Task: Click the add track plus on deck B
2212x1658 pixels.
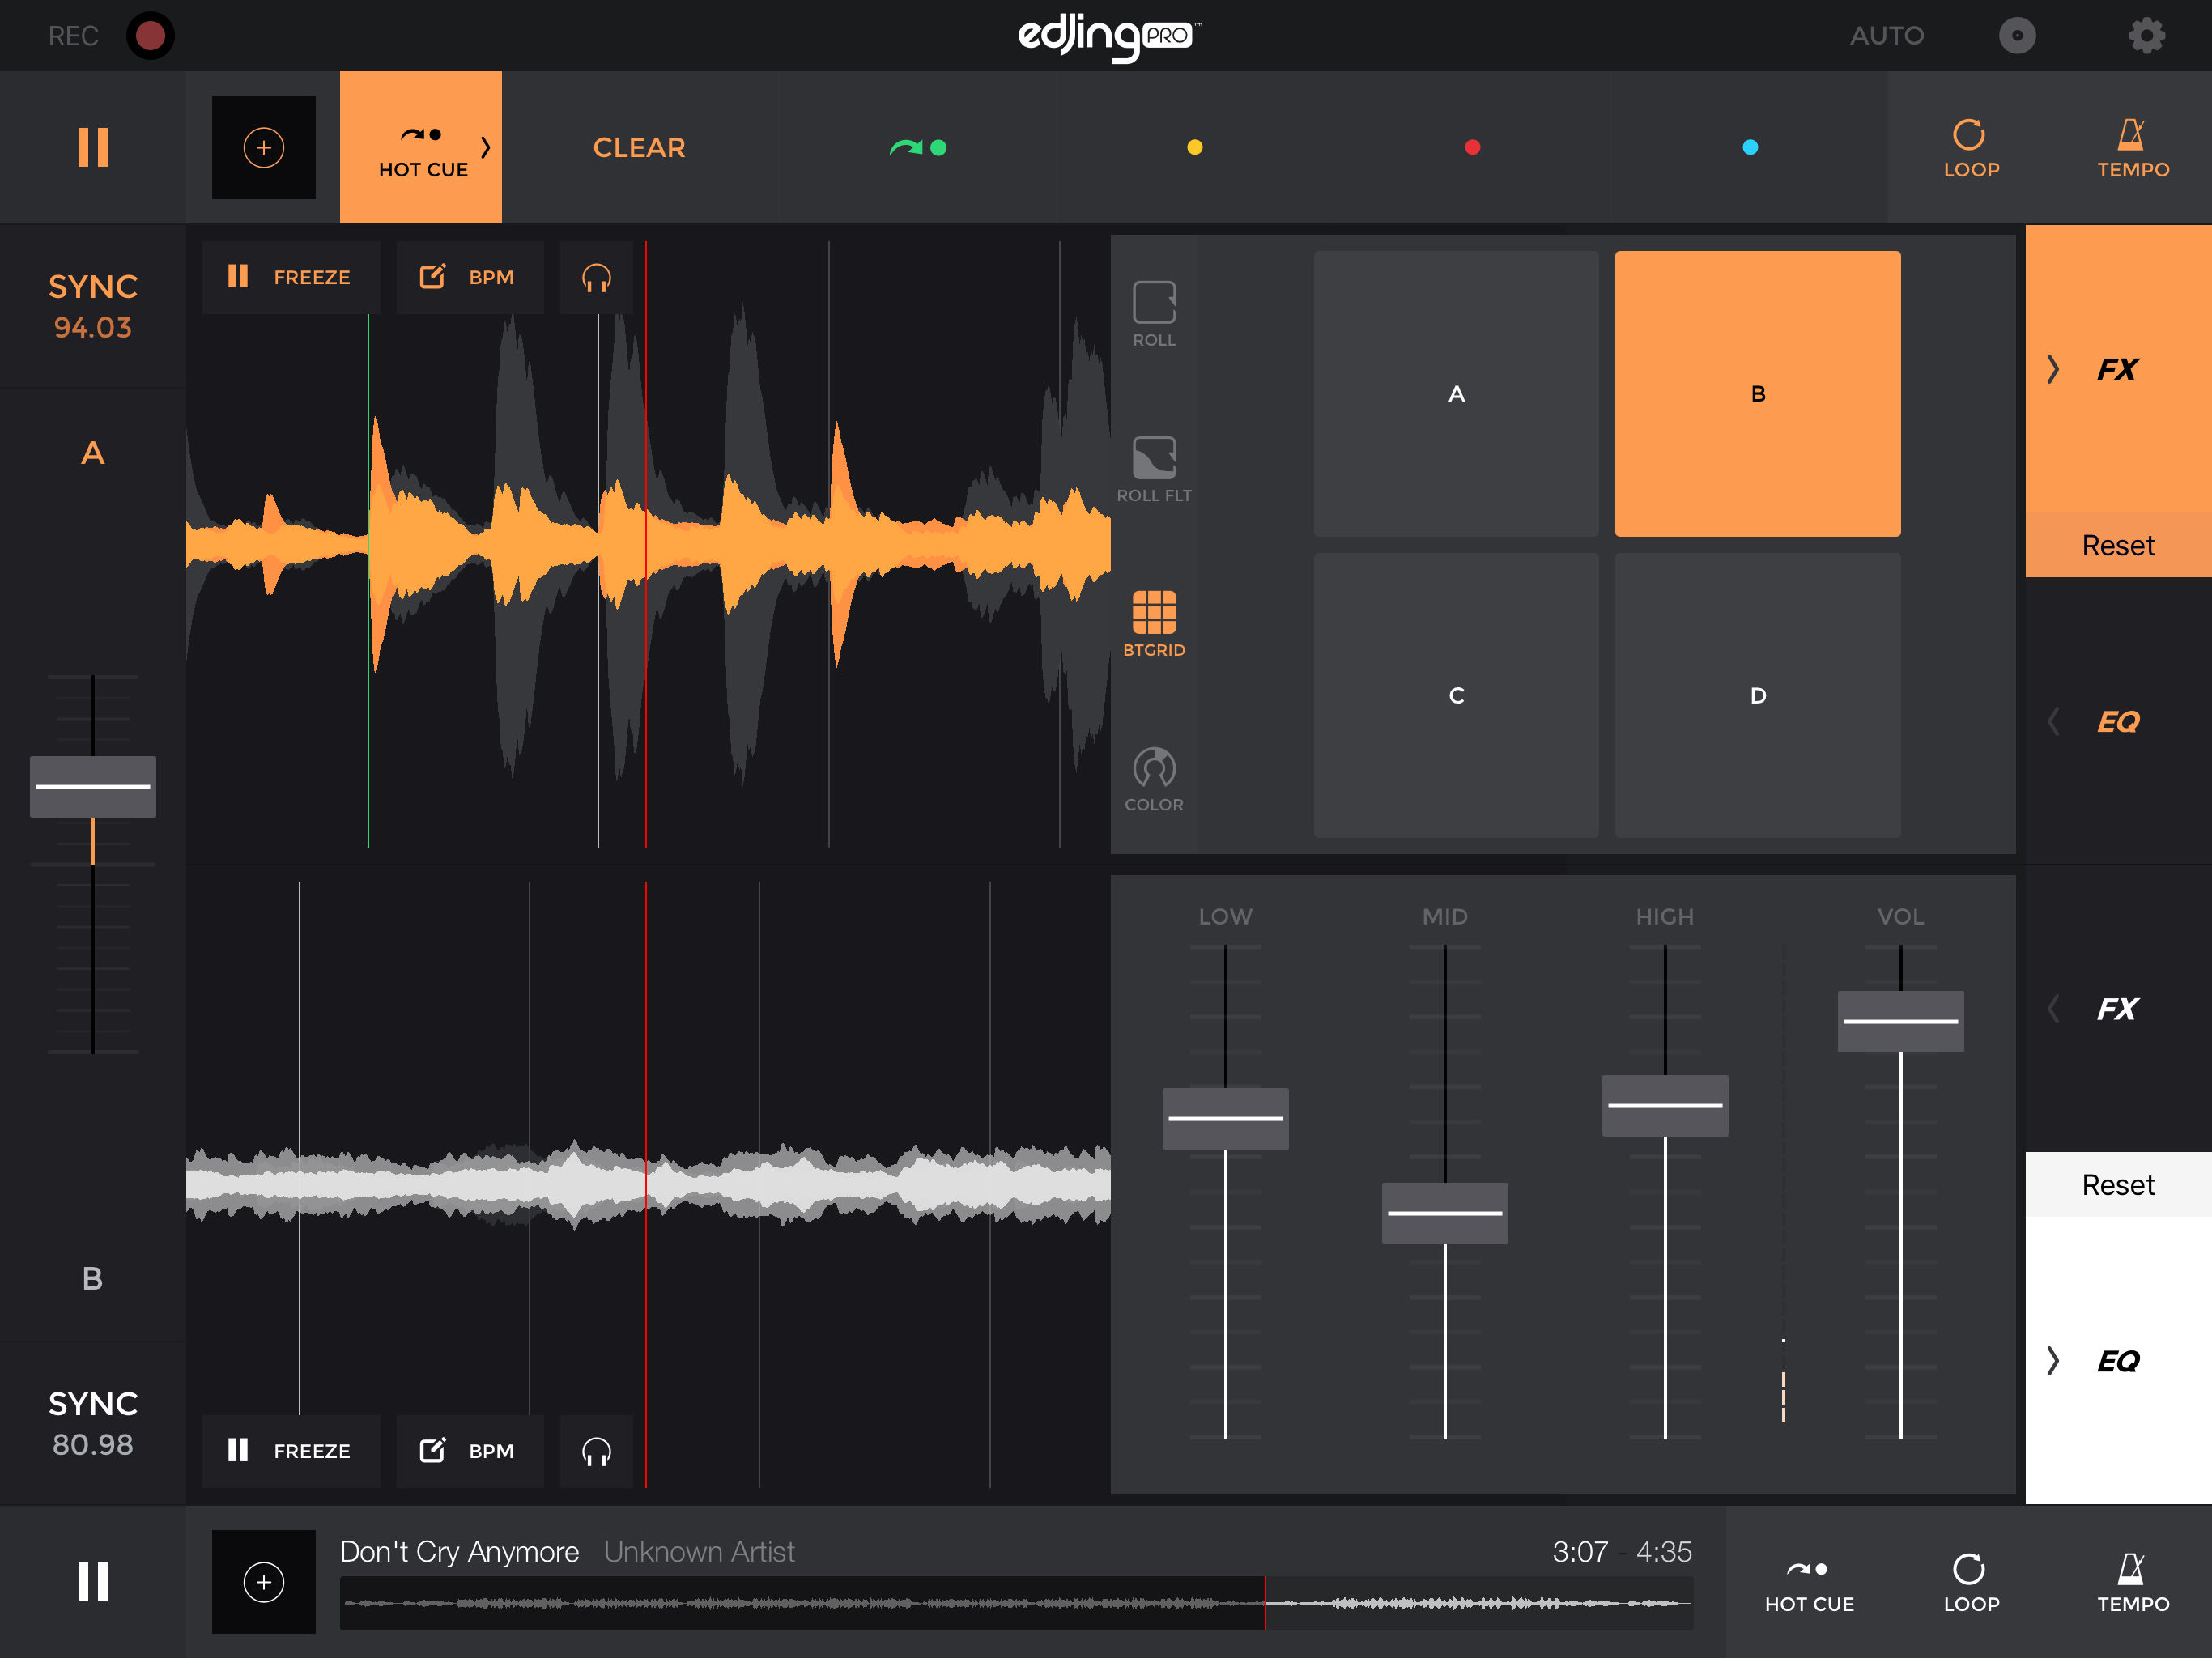Action: (264, 1582)
